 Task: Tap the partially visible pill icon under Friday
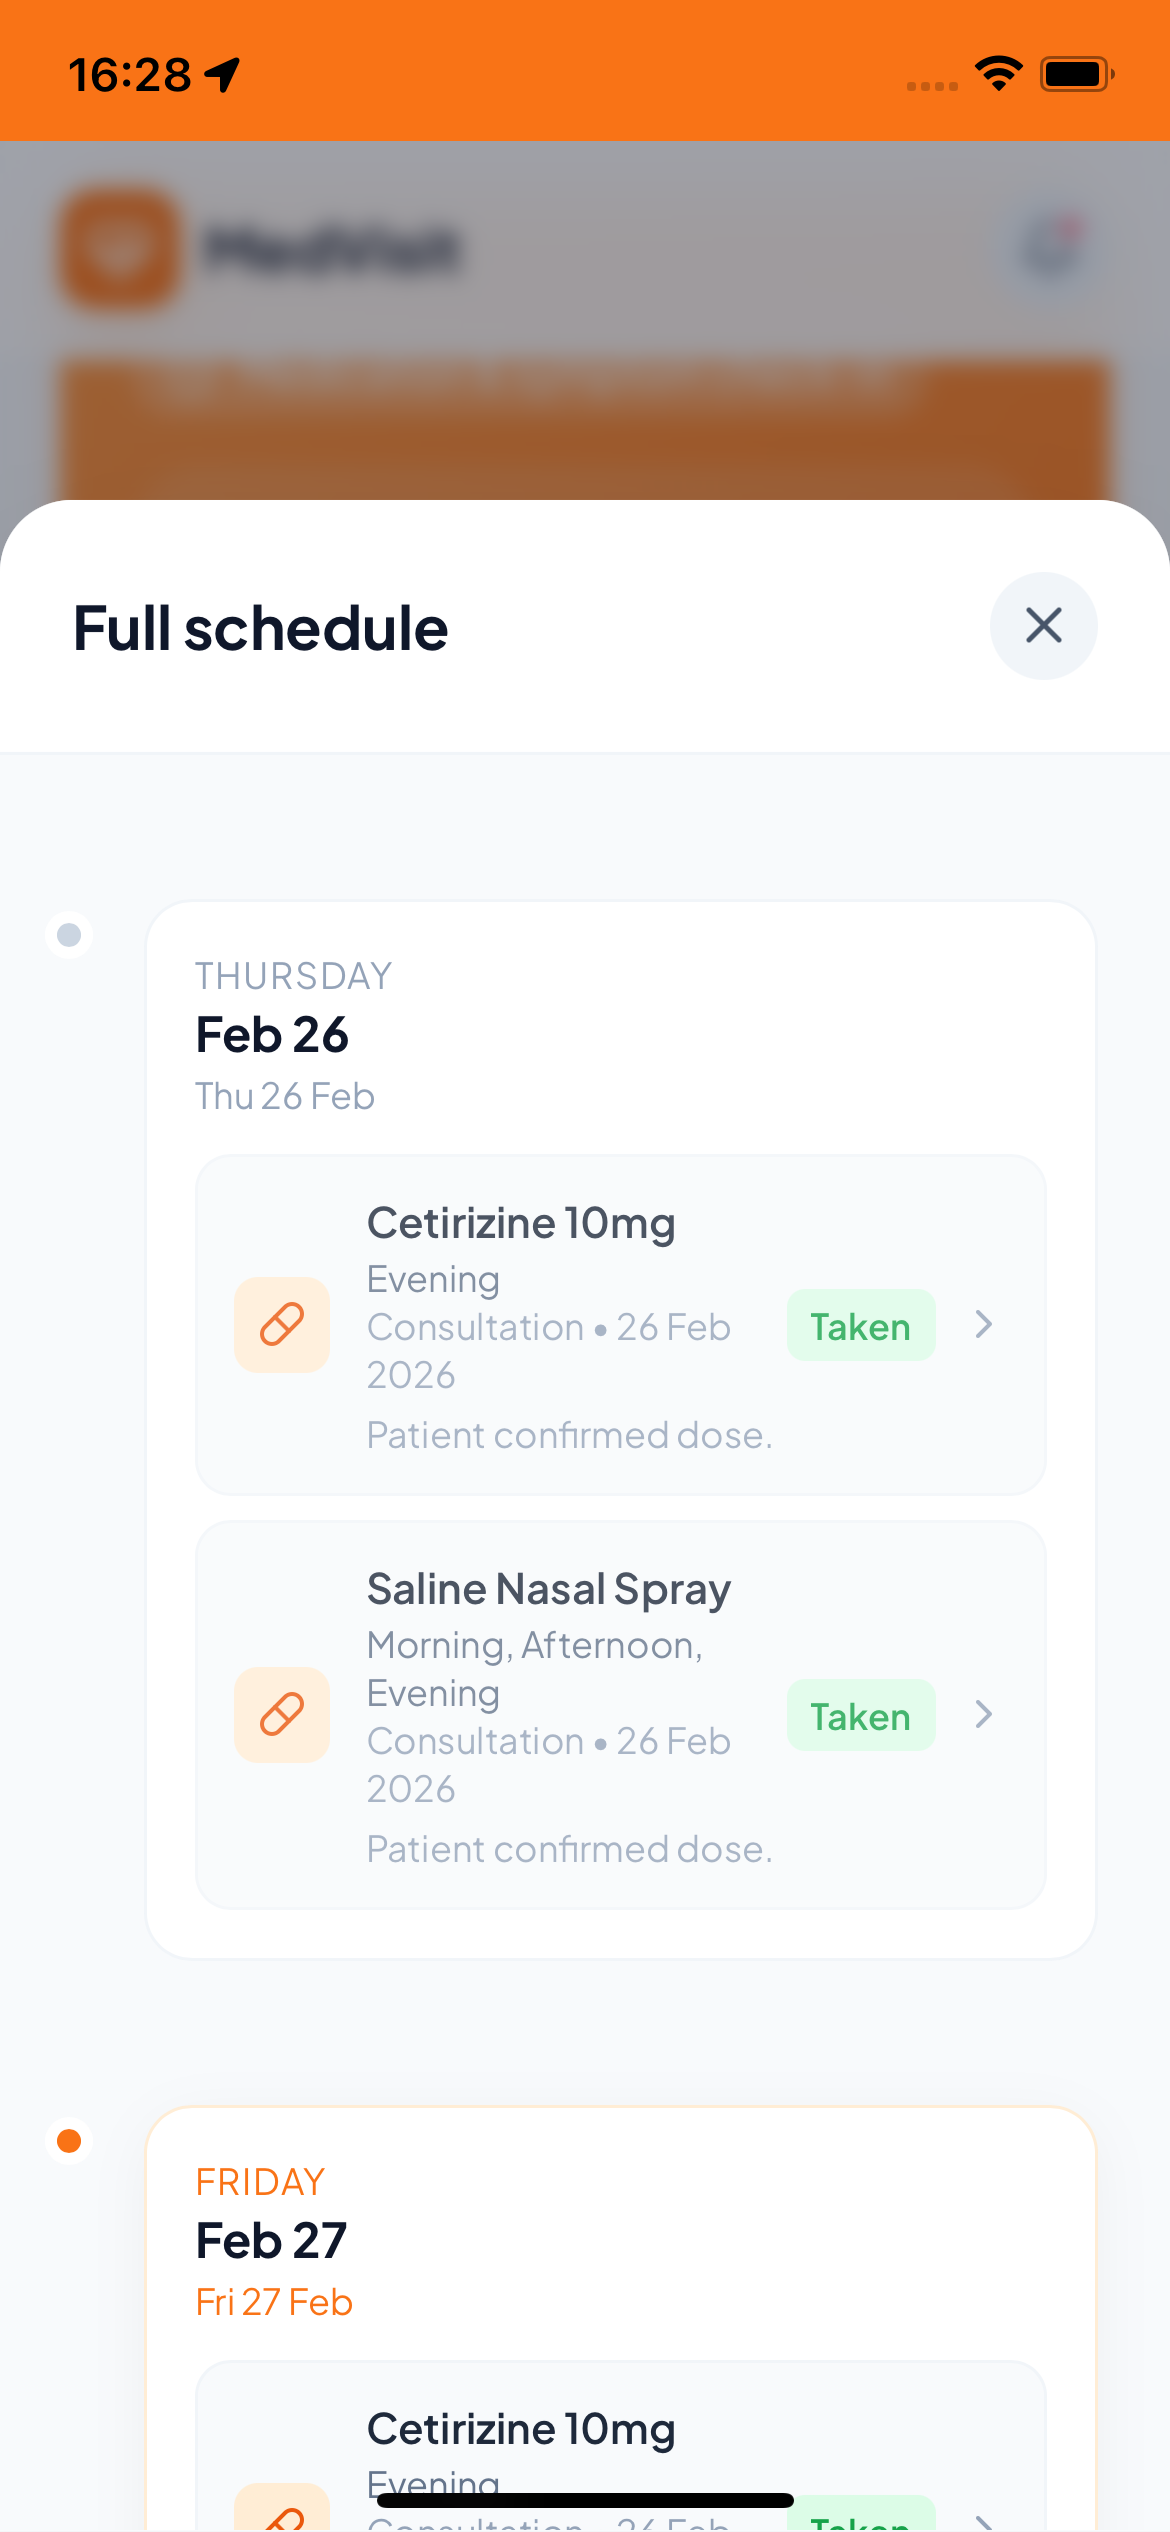click(282, 2512)
